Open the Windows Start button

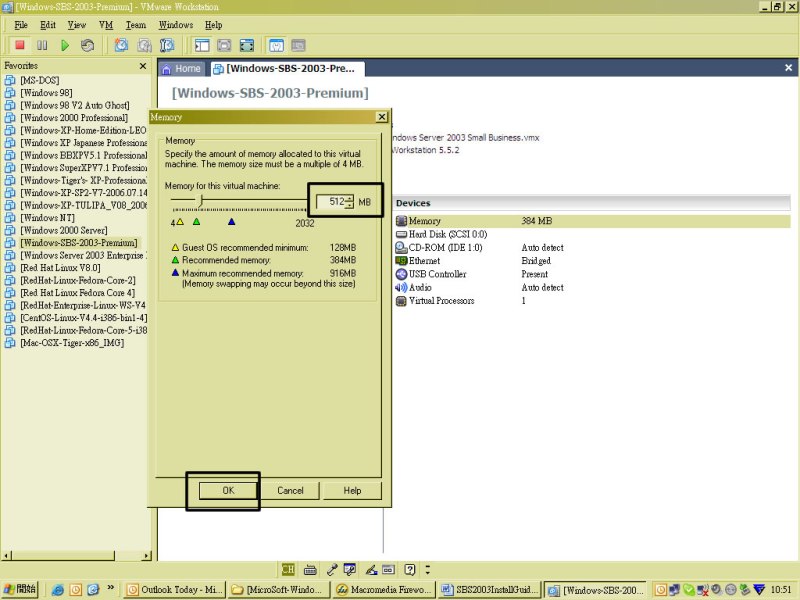[19, 590]
